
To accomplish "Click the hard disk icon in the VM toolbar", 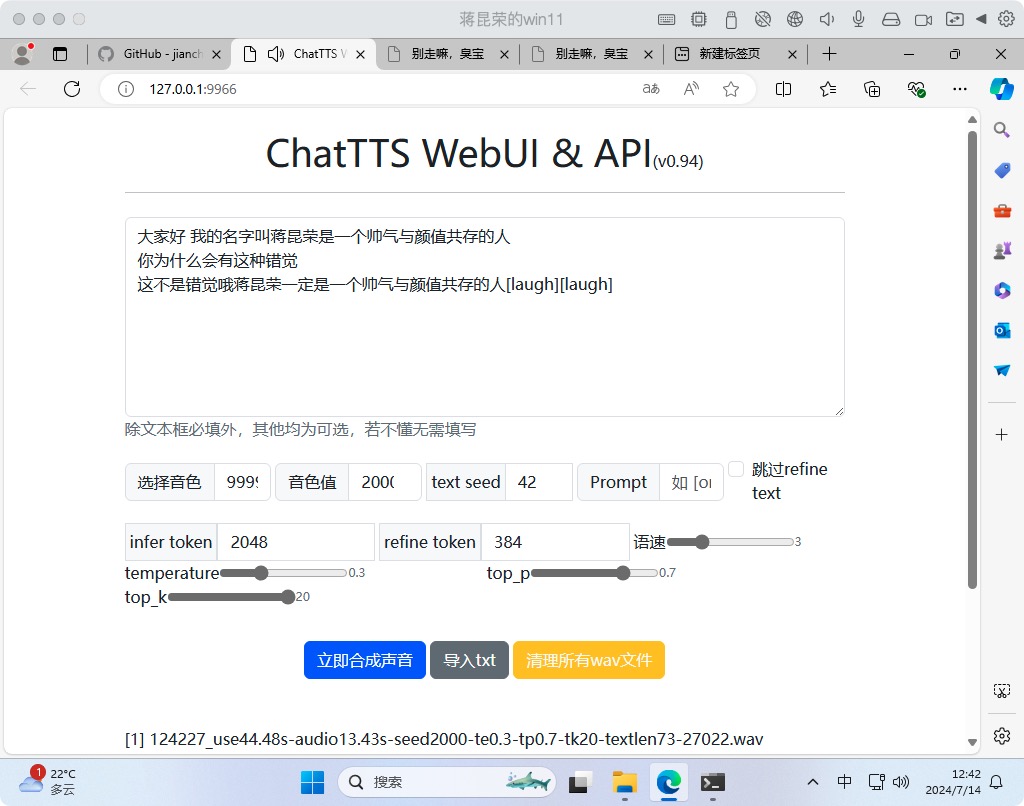I will (x=891, y=20).
